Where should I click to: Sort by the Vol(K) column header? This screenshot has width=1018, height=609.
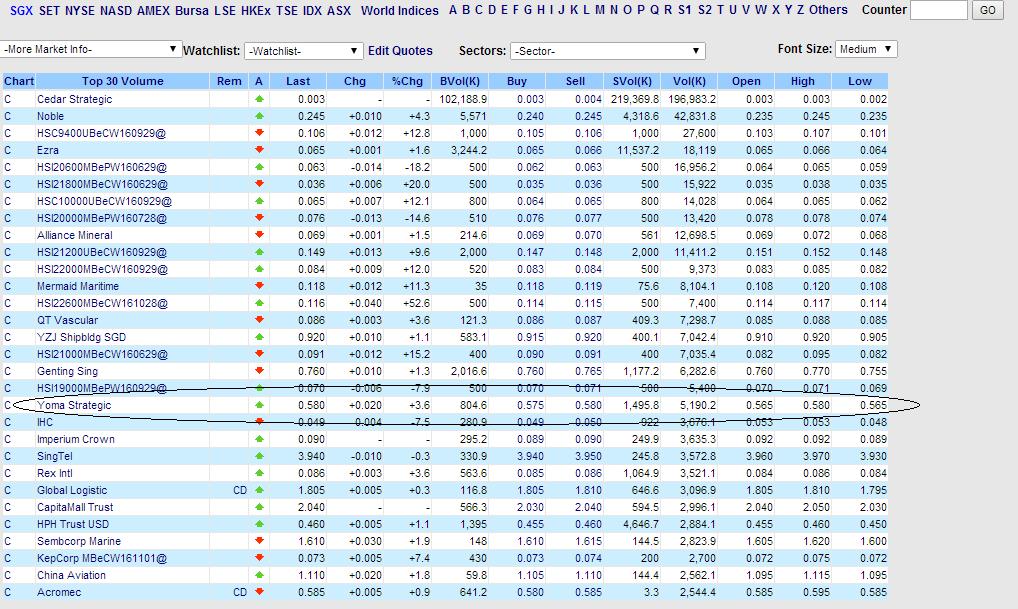(x=689, y=81)
